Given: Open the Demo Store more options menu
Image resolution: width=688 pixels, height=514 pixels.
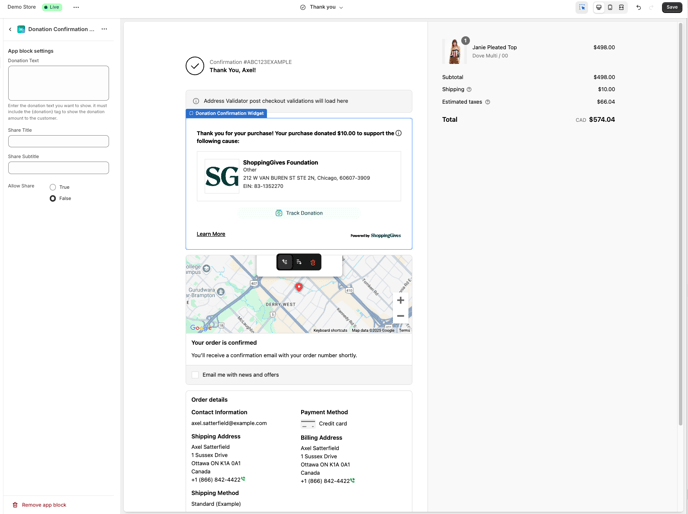Looking at the screenshot, I should point(76,7).
